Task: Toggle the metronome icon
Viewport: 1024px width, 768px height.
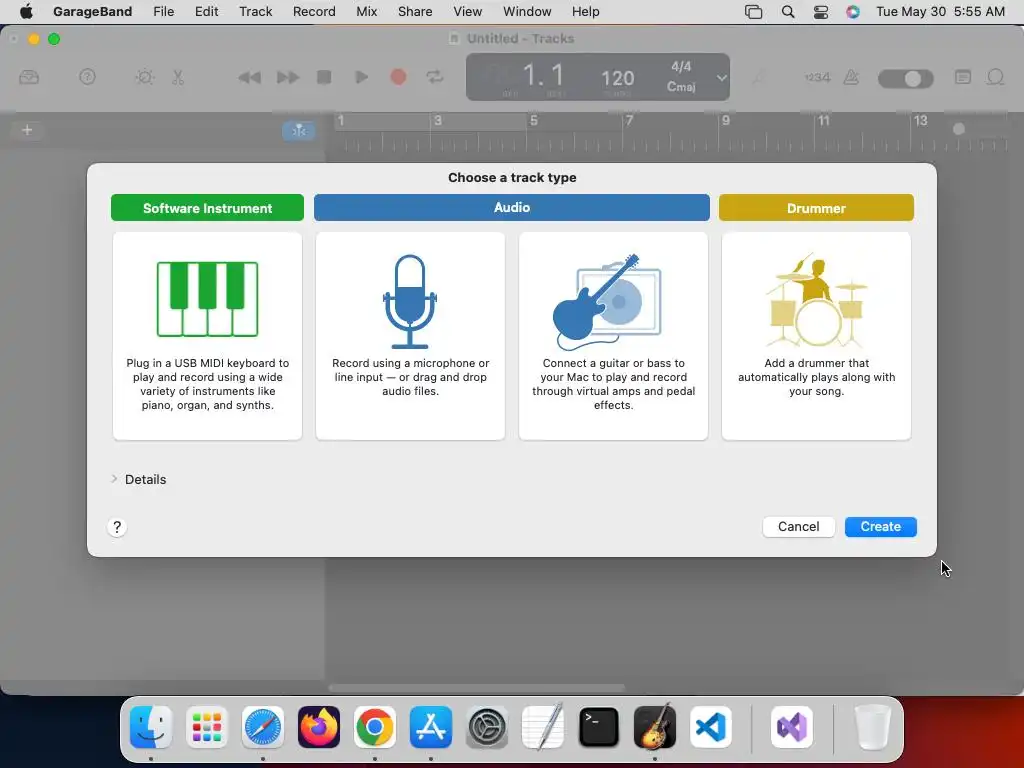Action: pyautogui.click(x=851, y=77)
